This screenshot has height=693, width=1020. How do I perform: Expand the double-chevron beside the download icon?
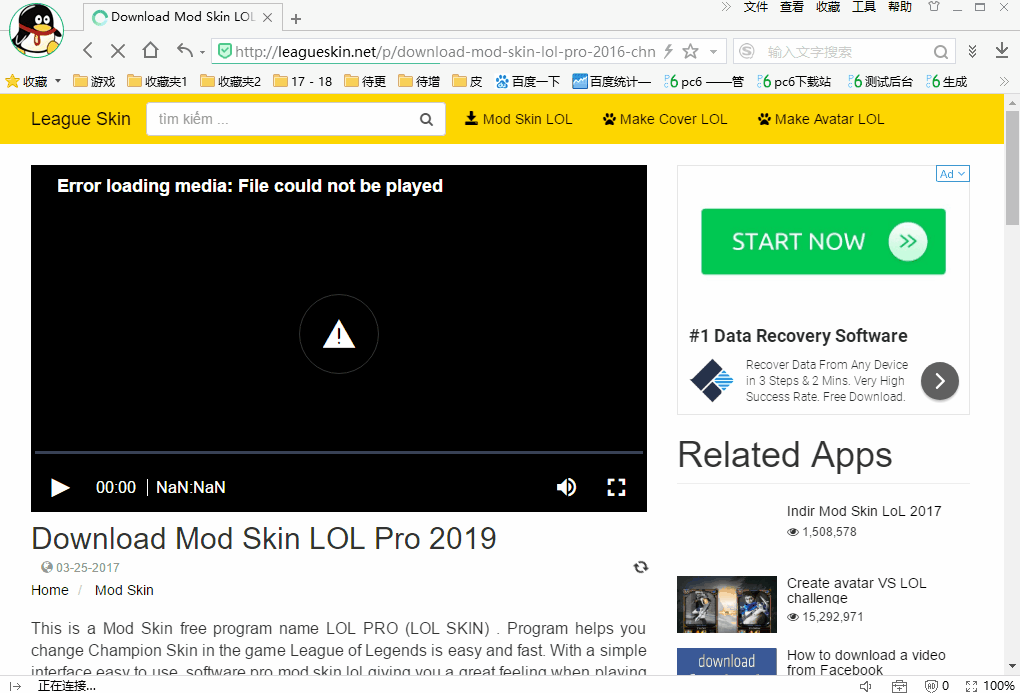pyautogui.click(x=972, y=51)
